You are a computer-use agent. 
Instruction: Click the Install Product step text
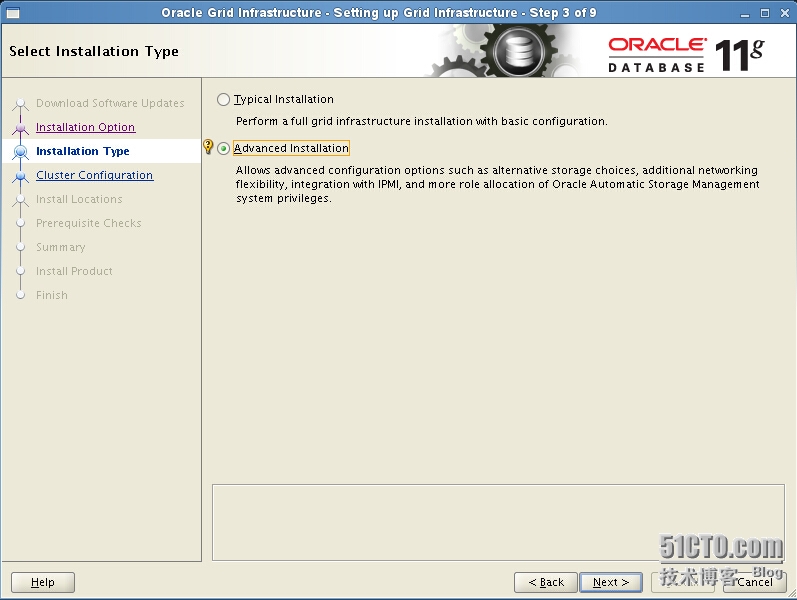click(x=74, y=271)
